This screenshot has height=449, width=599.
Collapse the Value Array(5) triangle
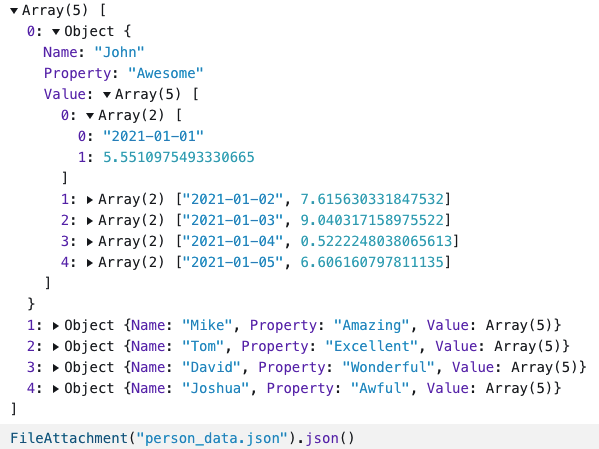pos(107,95)
